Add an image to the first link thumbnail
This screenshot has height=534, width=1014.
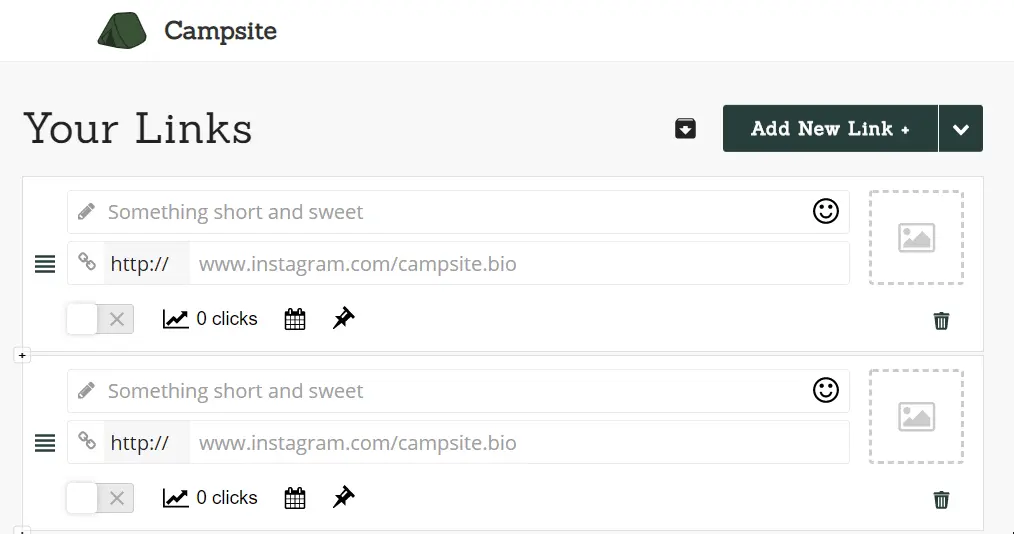[916, 237]
